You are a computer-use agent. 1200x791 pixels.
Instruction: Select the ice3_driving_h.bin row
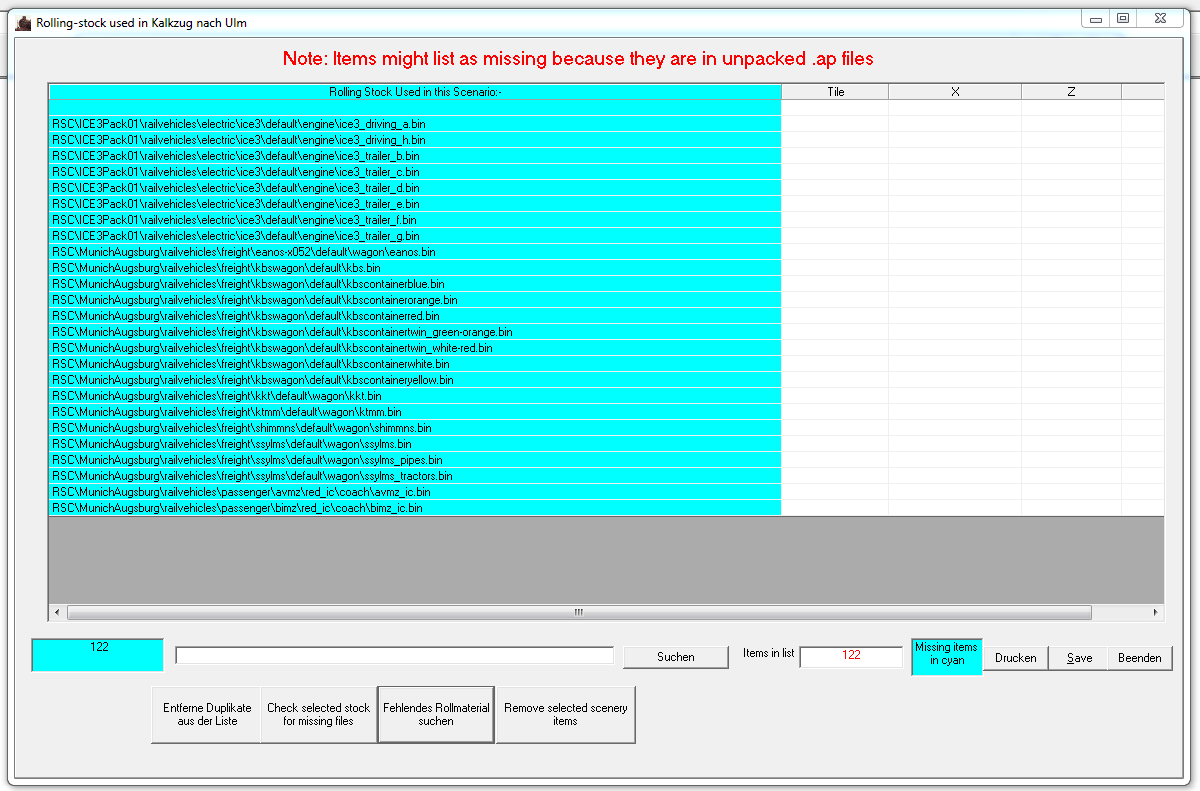[415, 140]
